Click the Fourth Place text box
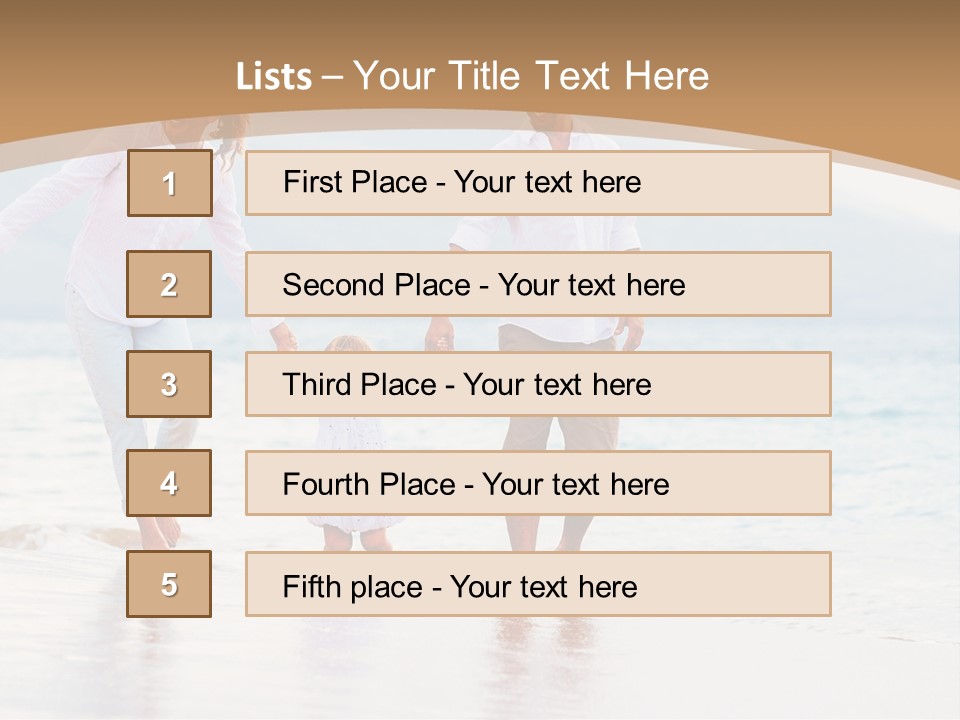This screenshot has height=720, width=960. (538, 483)
